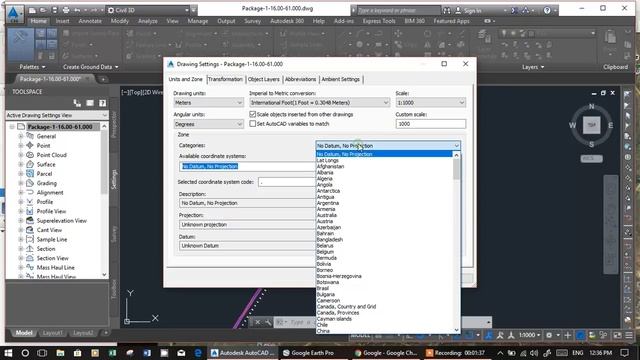The image size is (640, 360).
Task: Open the Analyze ribbon tab
Action: [148, 21]
